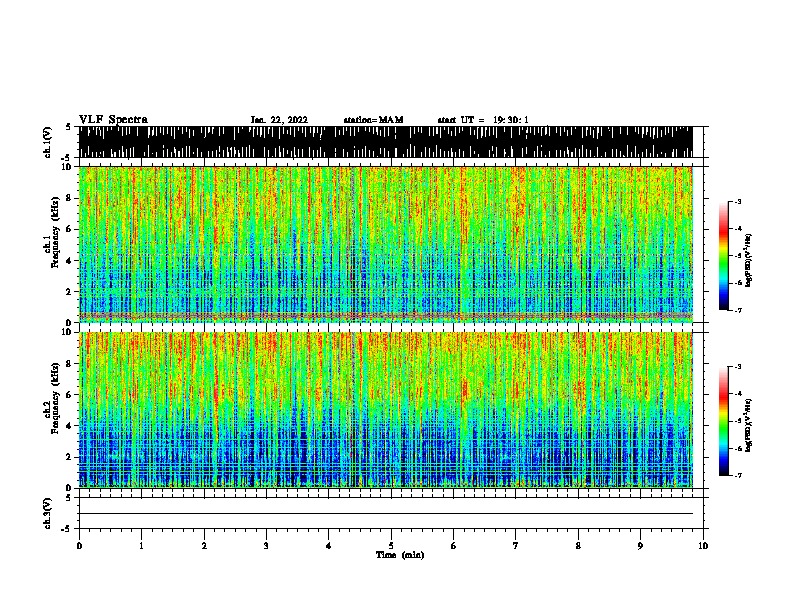Click time axis tick label "0"
The width and height of the screenshot is (792, 612).
[79, 546]
